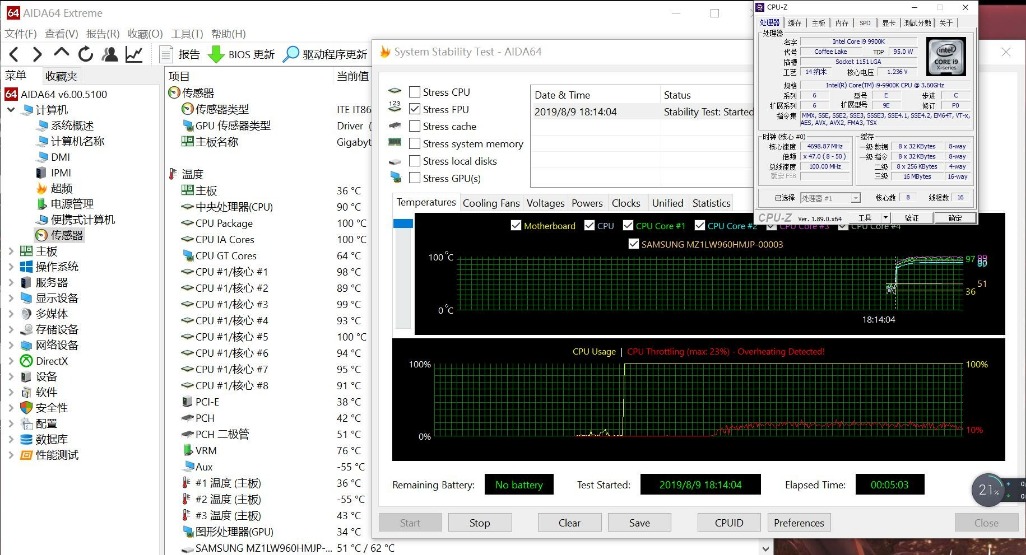The height and width of the screenshot is (555, 1026).
Task: Enable the Stress cache checkbox
Action: 414,126
